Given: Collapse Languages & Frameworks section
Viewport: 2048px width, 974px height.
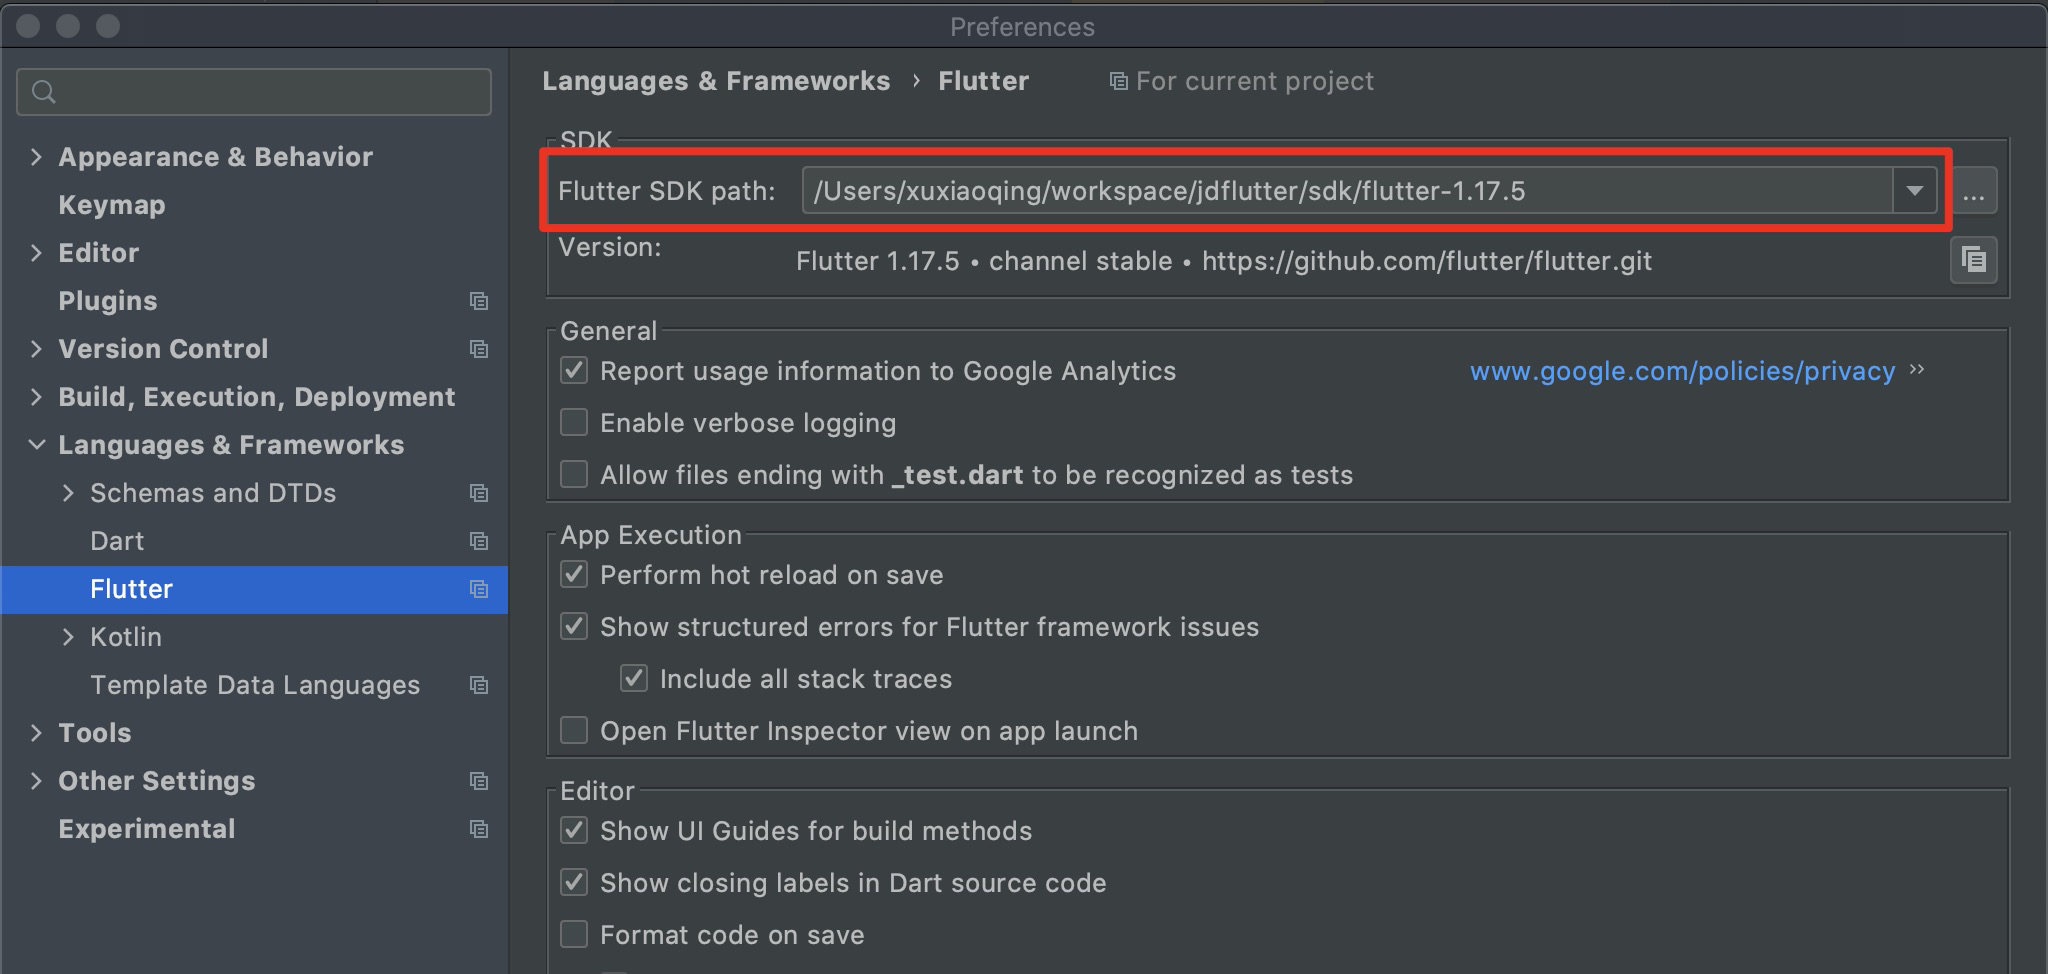Looking at the screenshot, I should pos(36,445).
